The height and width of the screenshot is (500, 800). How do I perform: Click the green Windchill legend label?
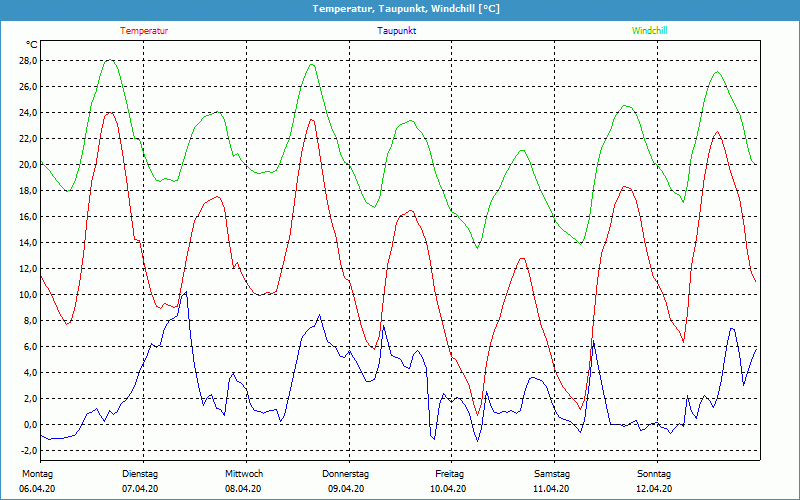pos(649,31)
